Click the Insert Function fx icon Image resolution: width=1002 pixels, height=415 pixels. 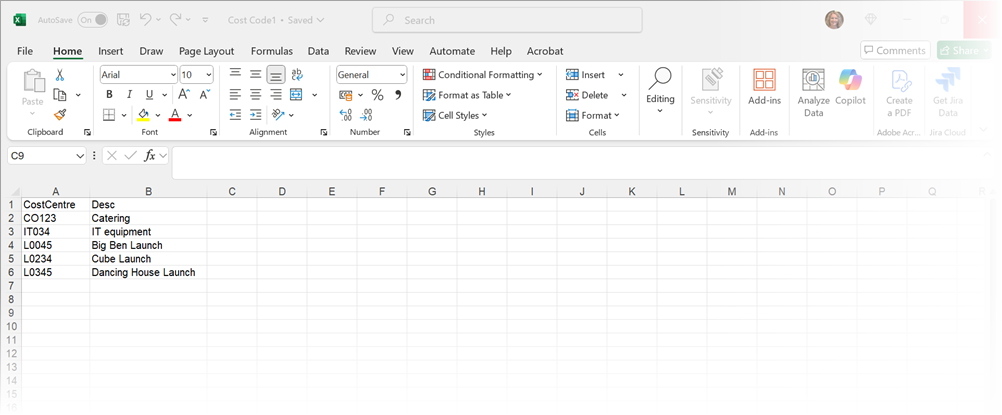[150, 155]
